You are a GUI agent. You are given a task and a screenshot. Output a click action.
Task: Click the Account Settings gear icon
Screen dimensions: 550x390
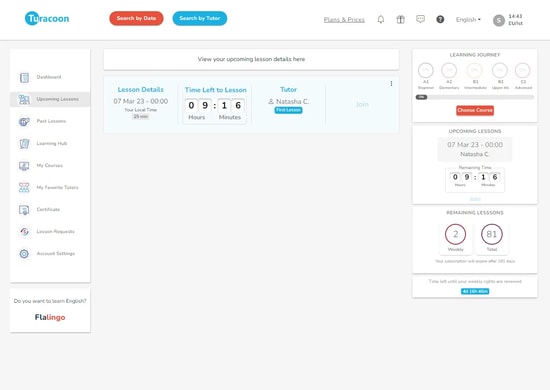[24, 254]
